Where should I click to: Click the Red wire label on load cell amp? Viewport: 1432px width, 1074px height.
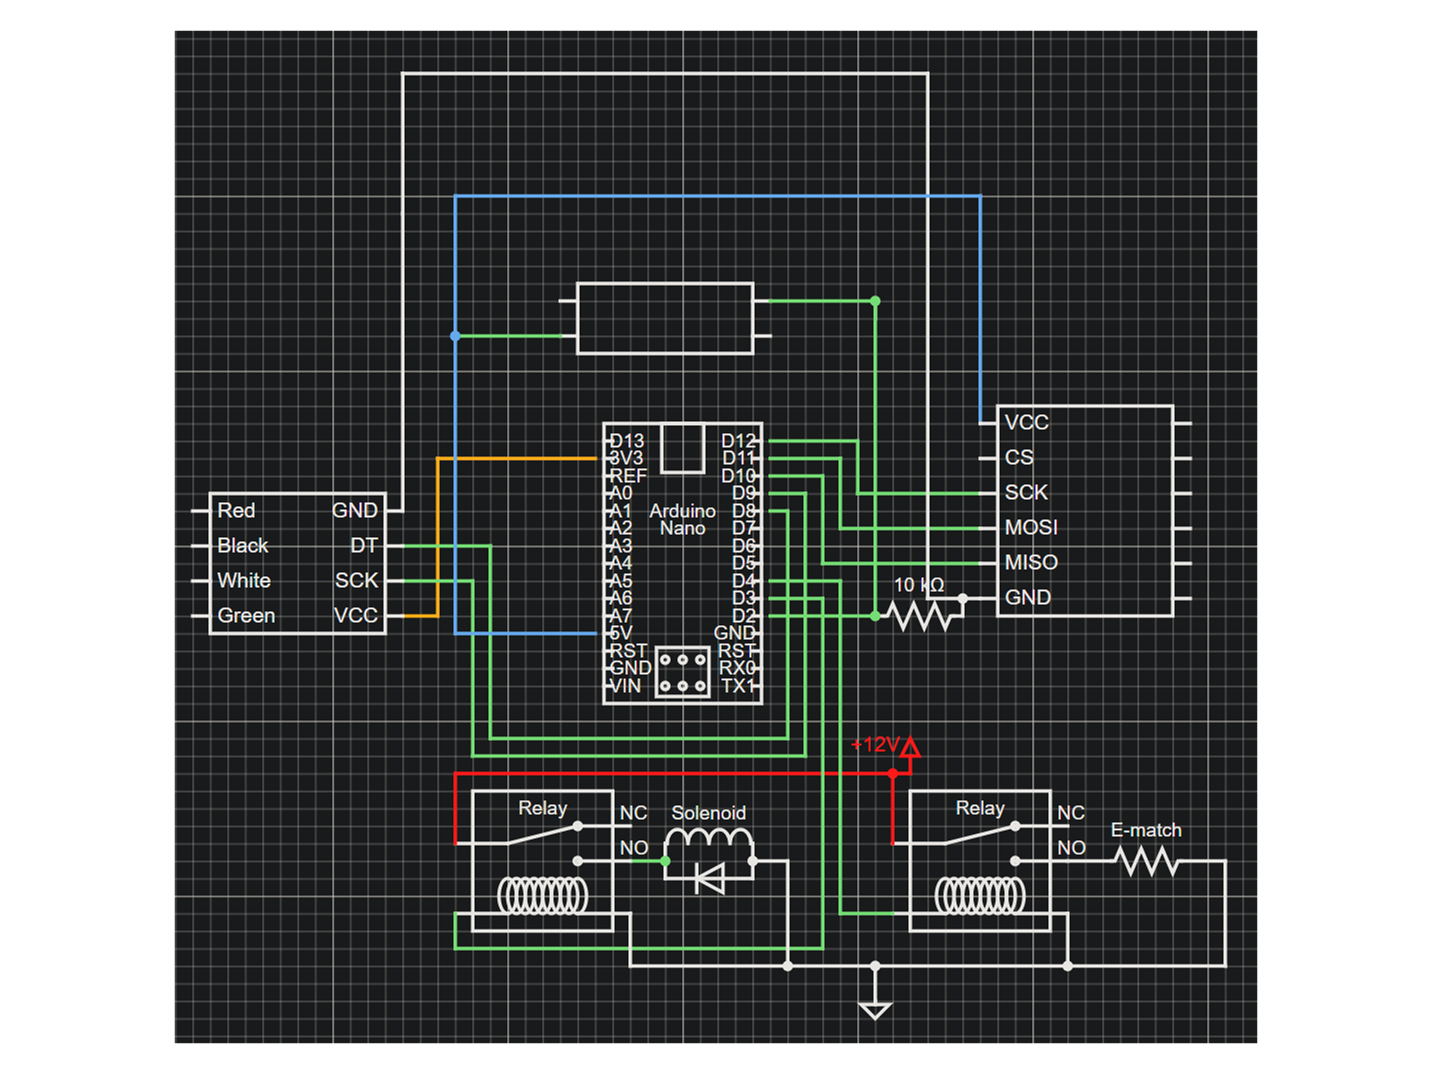click(236, 510)
